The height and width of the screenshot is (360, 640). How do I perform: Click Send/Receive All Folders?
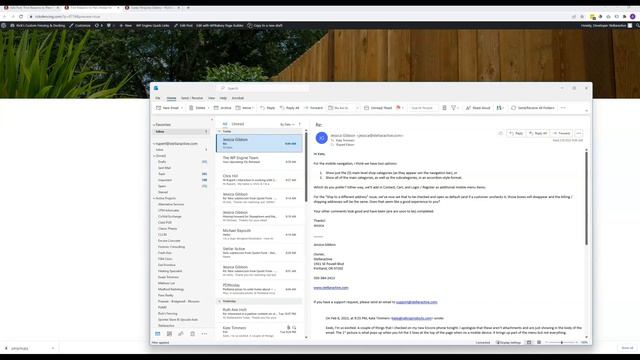pyautogui.click(x=533, y=108)
